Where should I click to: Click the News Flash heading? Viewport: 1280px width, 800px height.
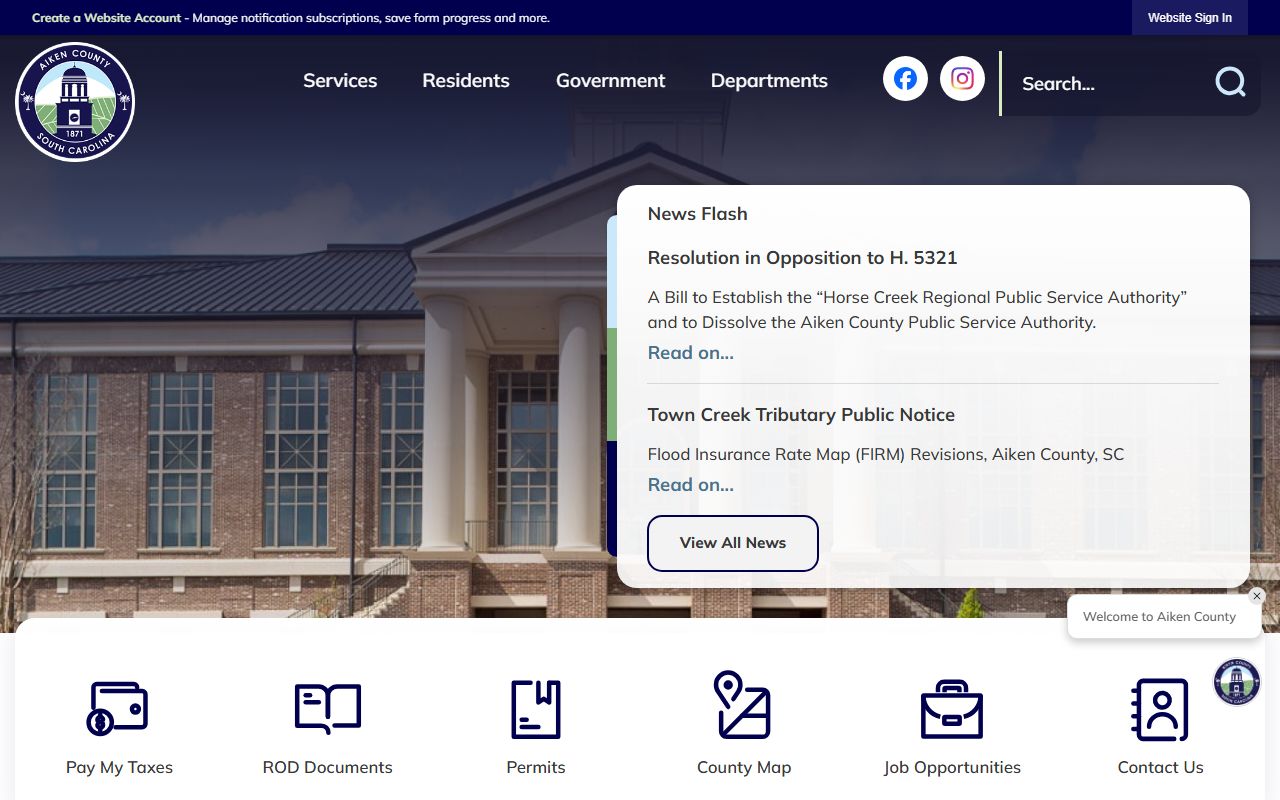point(697,214)
